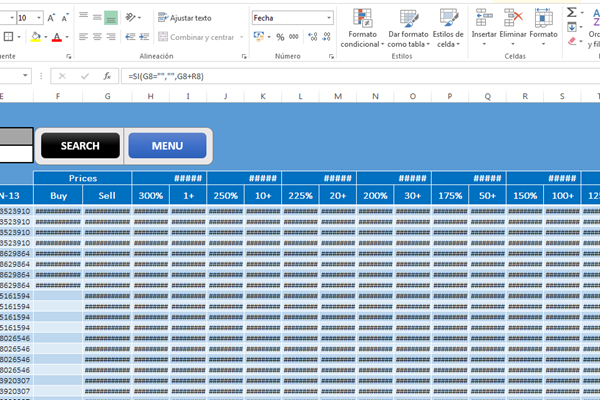Click Dar formato como tabla
The height and width of the screenshot is (400, 600).
407,28
